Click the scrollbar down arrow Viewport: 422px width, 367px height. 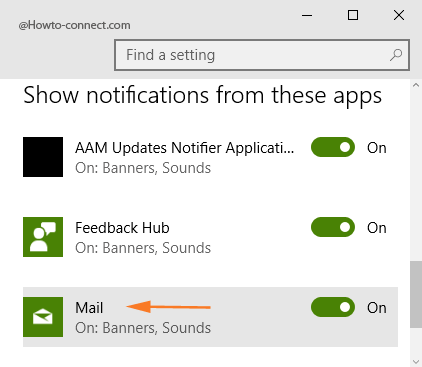click(x=416, y=361)
